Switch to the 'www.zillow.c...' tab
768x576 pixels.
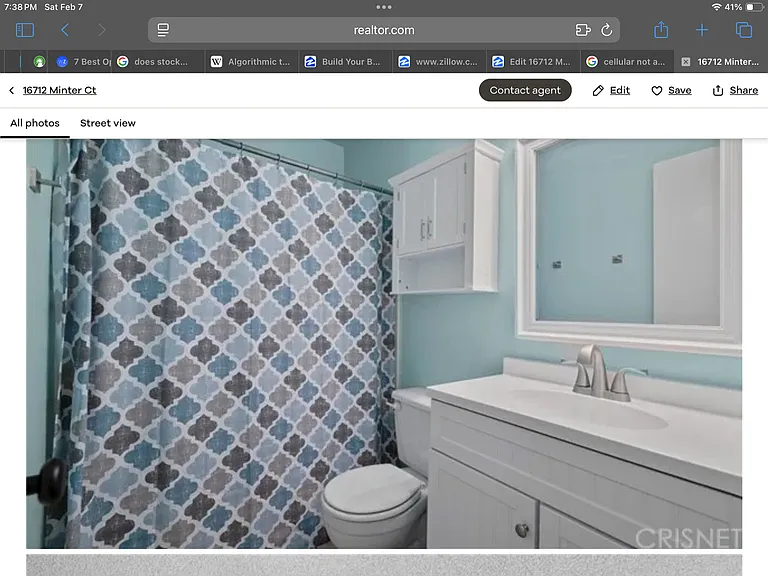pos(440,62)
